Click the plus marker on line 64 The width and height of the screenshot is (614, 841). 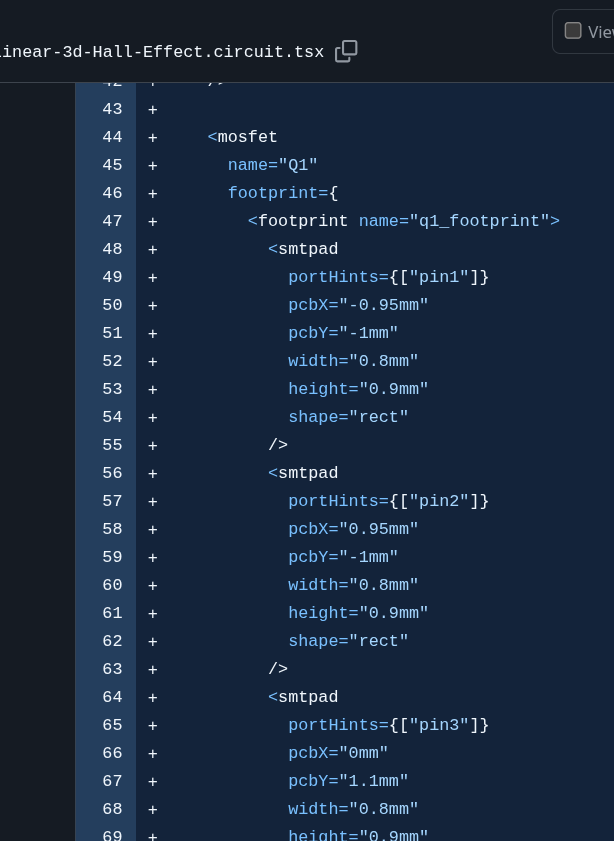point(153,698)
